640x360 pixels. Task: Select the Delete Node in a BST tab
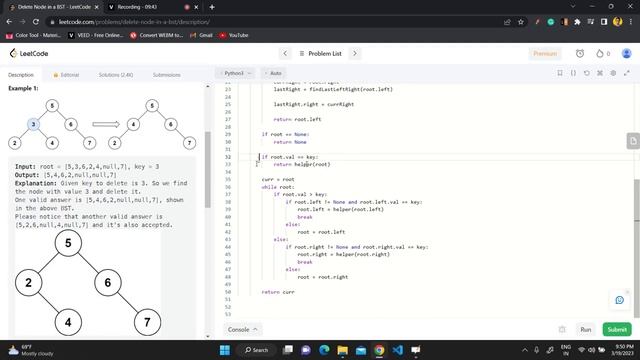tap(53, 7)
